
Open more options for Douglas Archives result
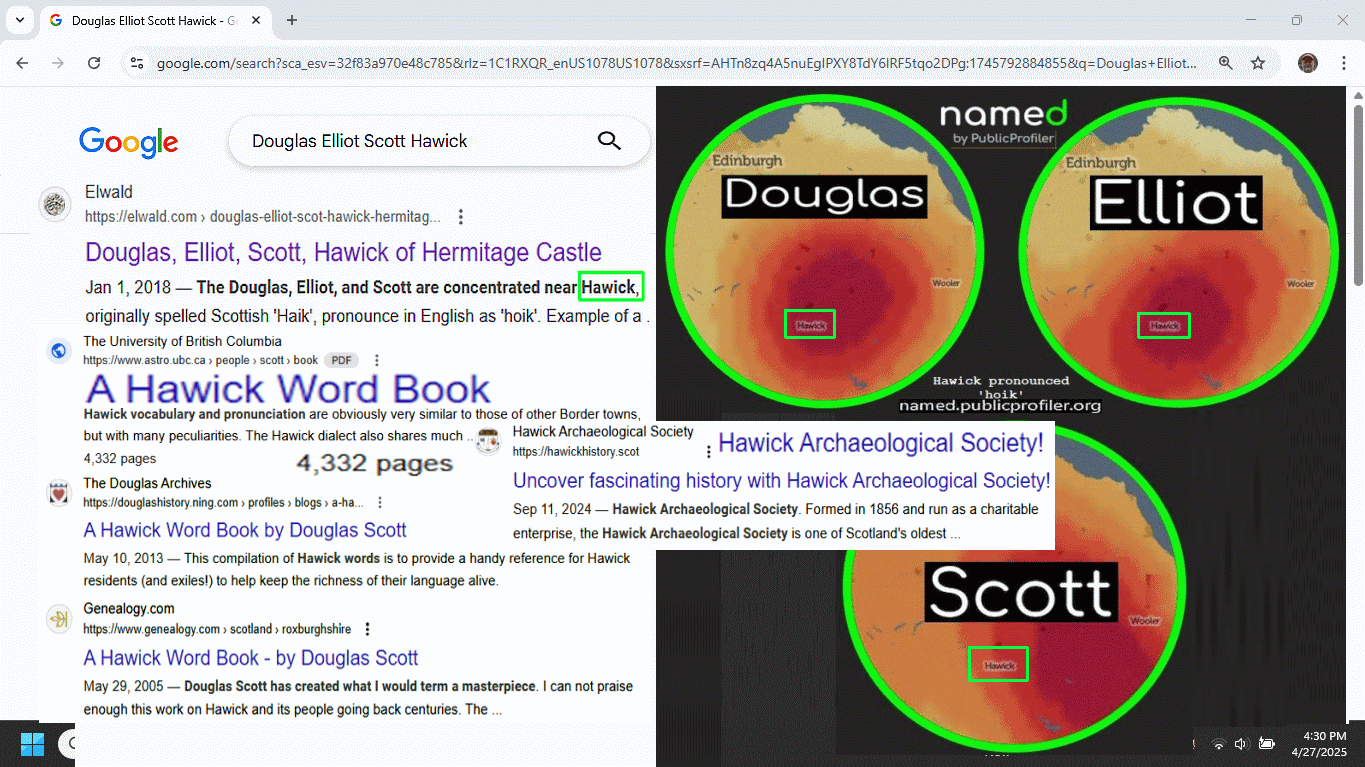(380, 502)
